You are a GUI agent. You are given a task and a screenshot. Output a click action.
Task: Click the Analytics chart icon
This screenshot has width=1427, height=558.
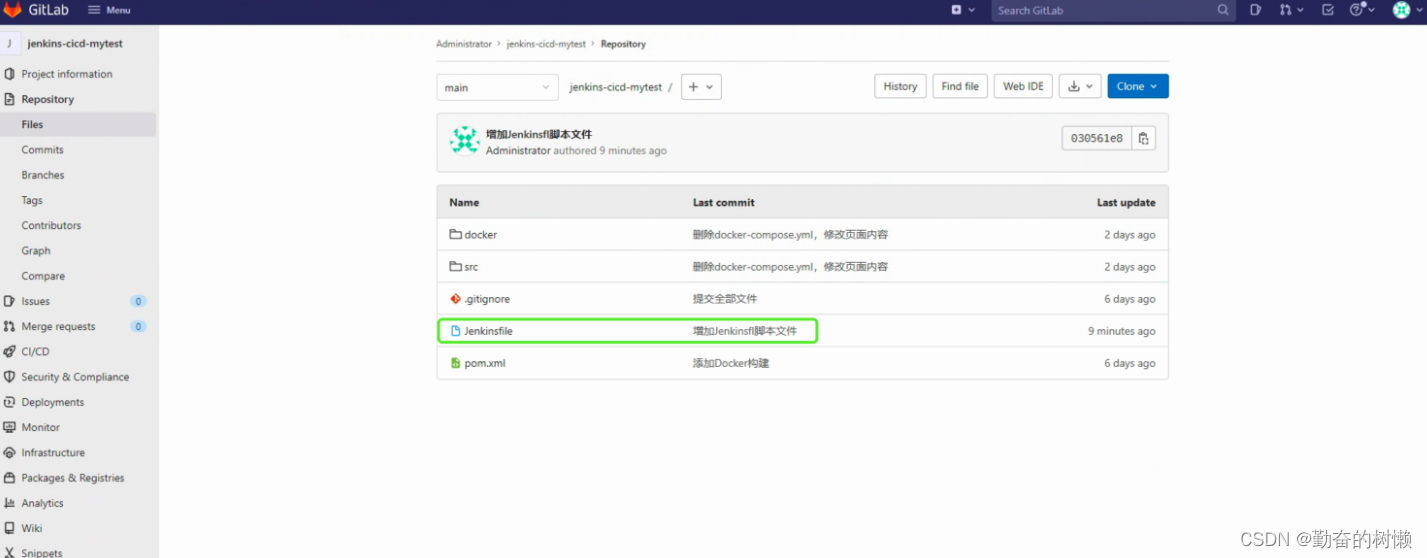click(10, 503)
